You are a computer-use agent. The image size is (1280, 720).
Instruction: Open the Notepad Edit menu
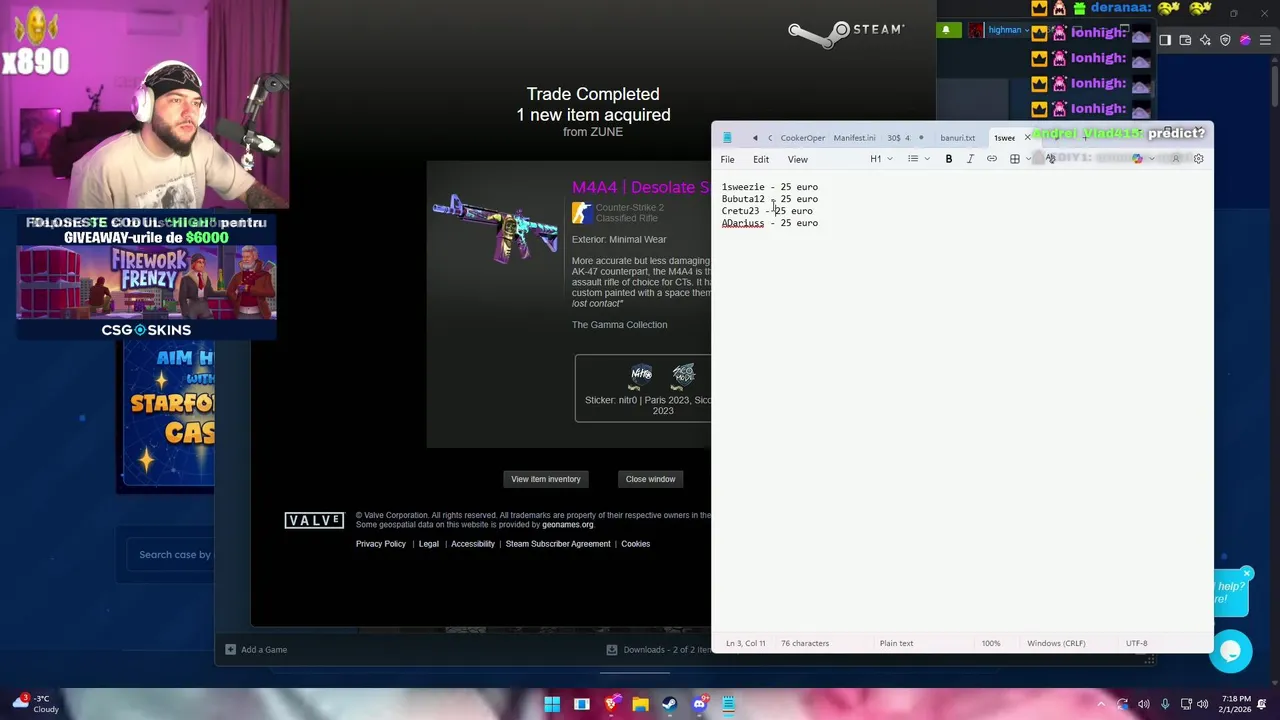click(761, 159)
